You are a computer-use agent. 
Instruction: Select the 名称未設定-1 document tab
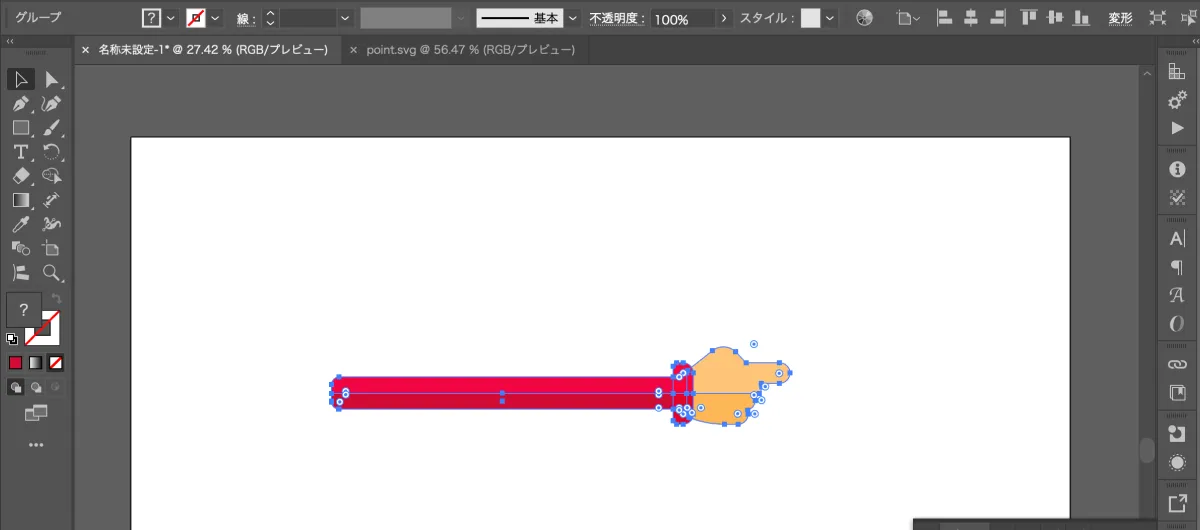(212, 49)
